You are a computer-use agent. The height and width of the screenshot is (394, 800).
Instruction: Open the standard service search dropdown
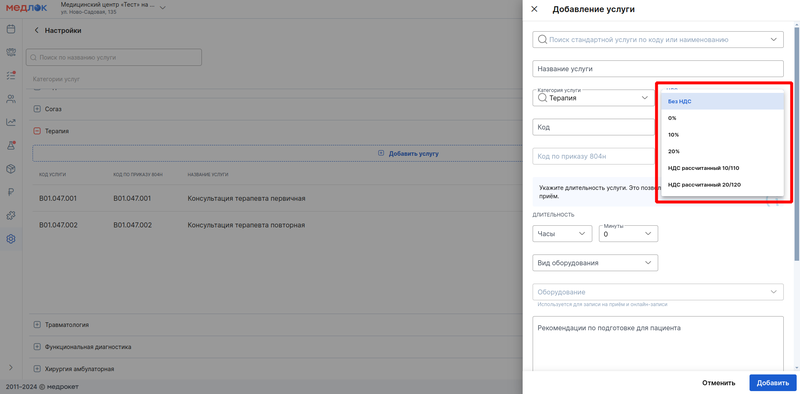pos(773,39)
